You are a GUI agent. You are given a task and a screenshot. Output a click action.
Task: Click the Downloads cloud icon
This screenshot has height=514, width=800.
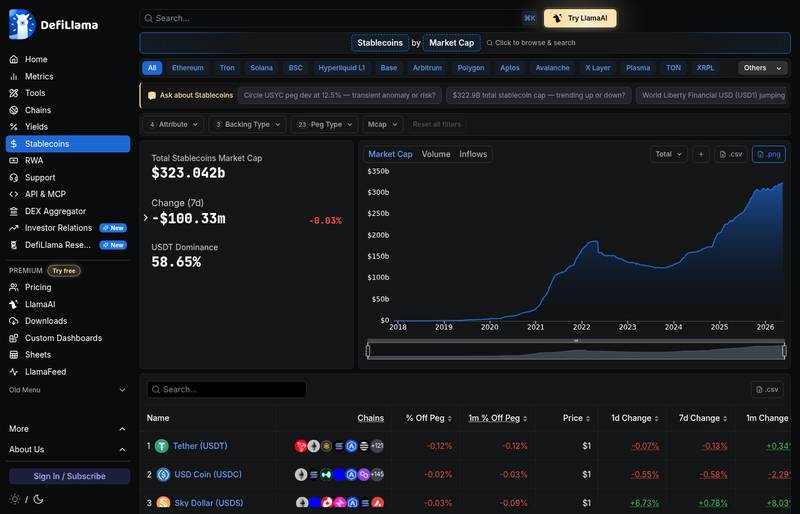[14, 321]
